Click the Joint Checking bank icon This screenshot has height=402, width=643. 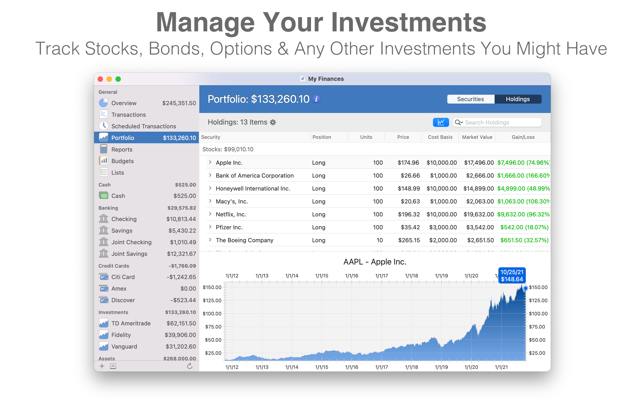coord(103,242)
